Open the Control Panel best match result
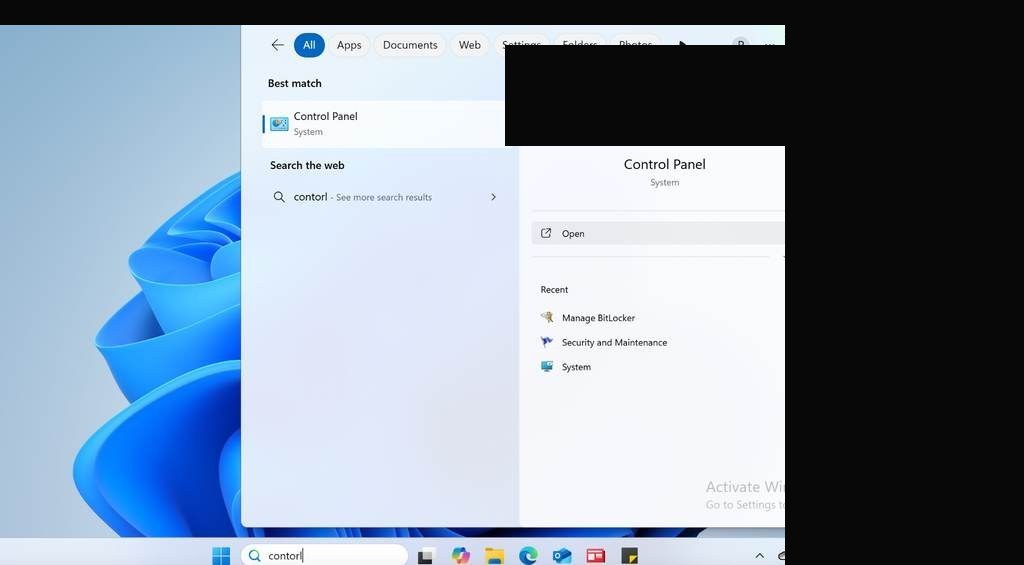The image size is (1024, 565). click(x=383, y=123)
